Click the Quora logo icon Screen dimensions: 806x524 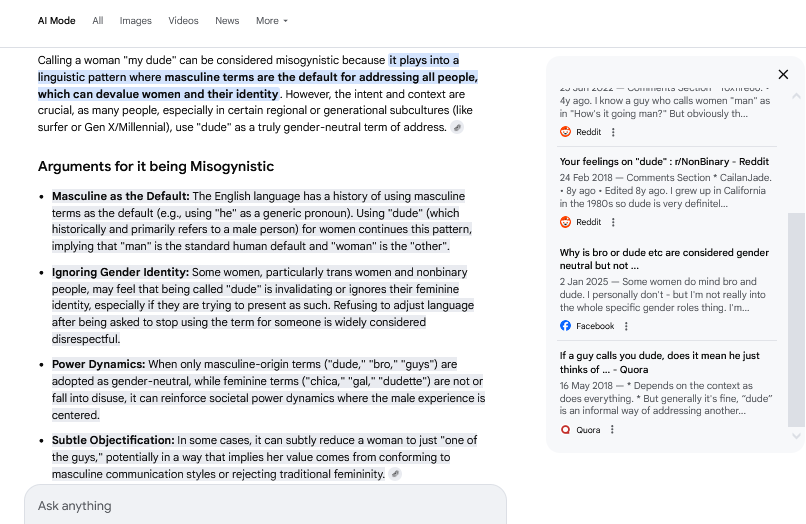click(565, 429)
